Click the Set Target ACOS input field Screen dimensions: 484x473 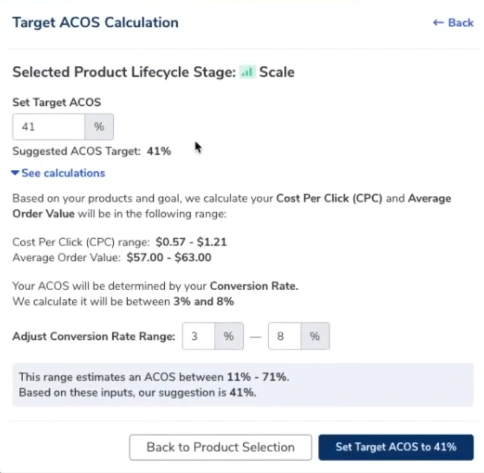point(49,127)
